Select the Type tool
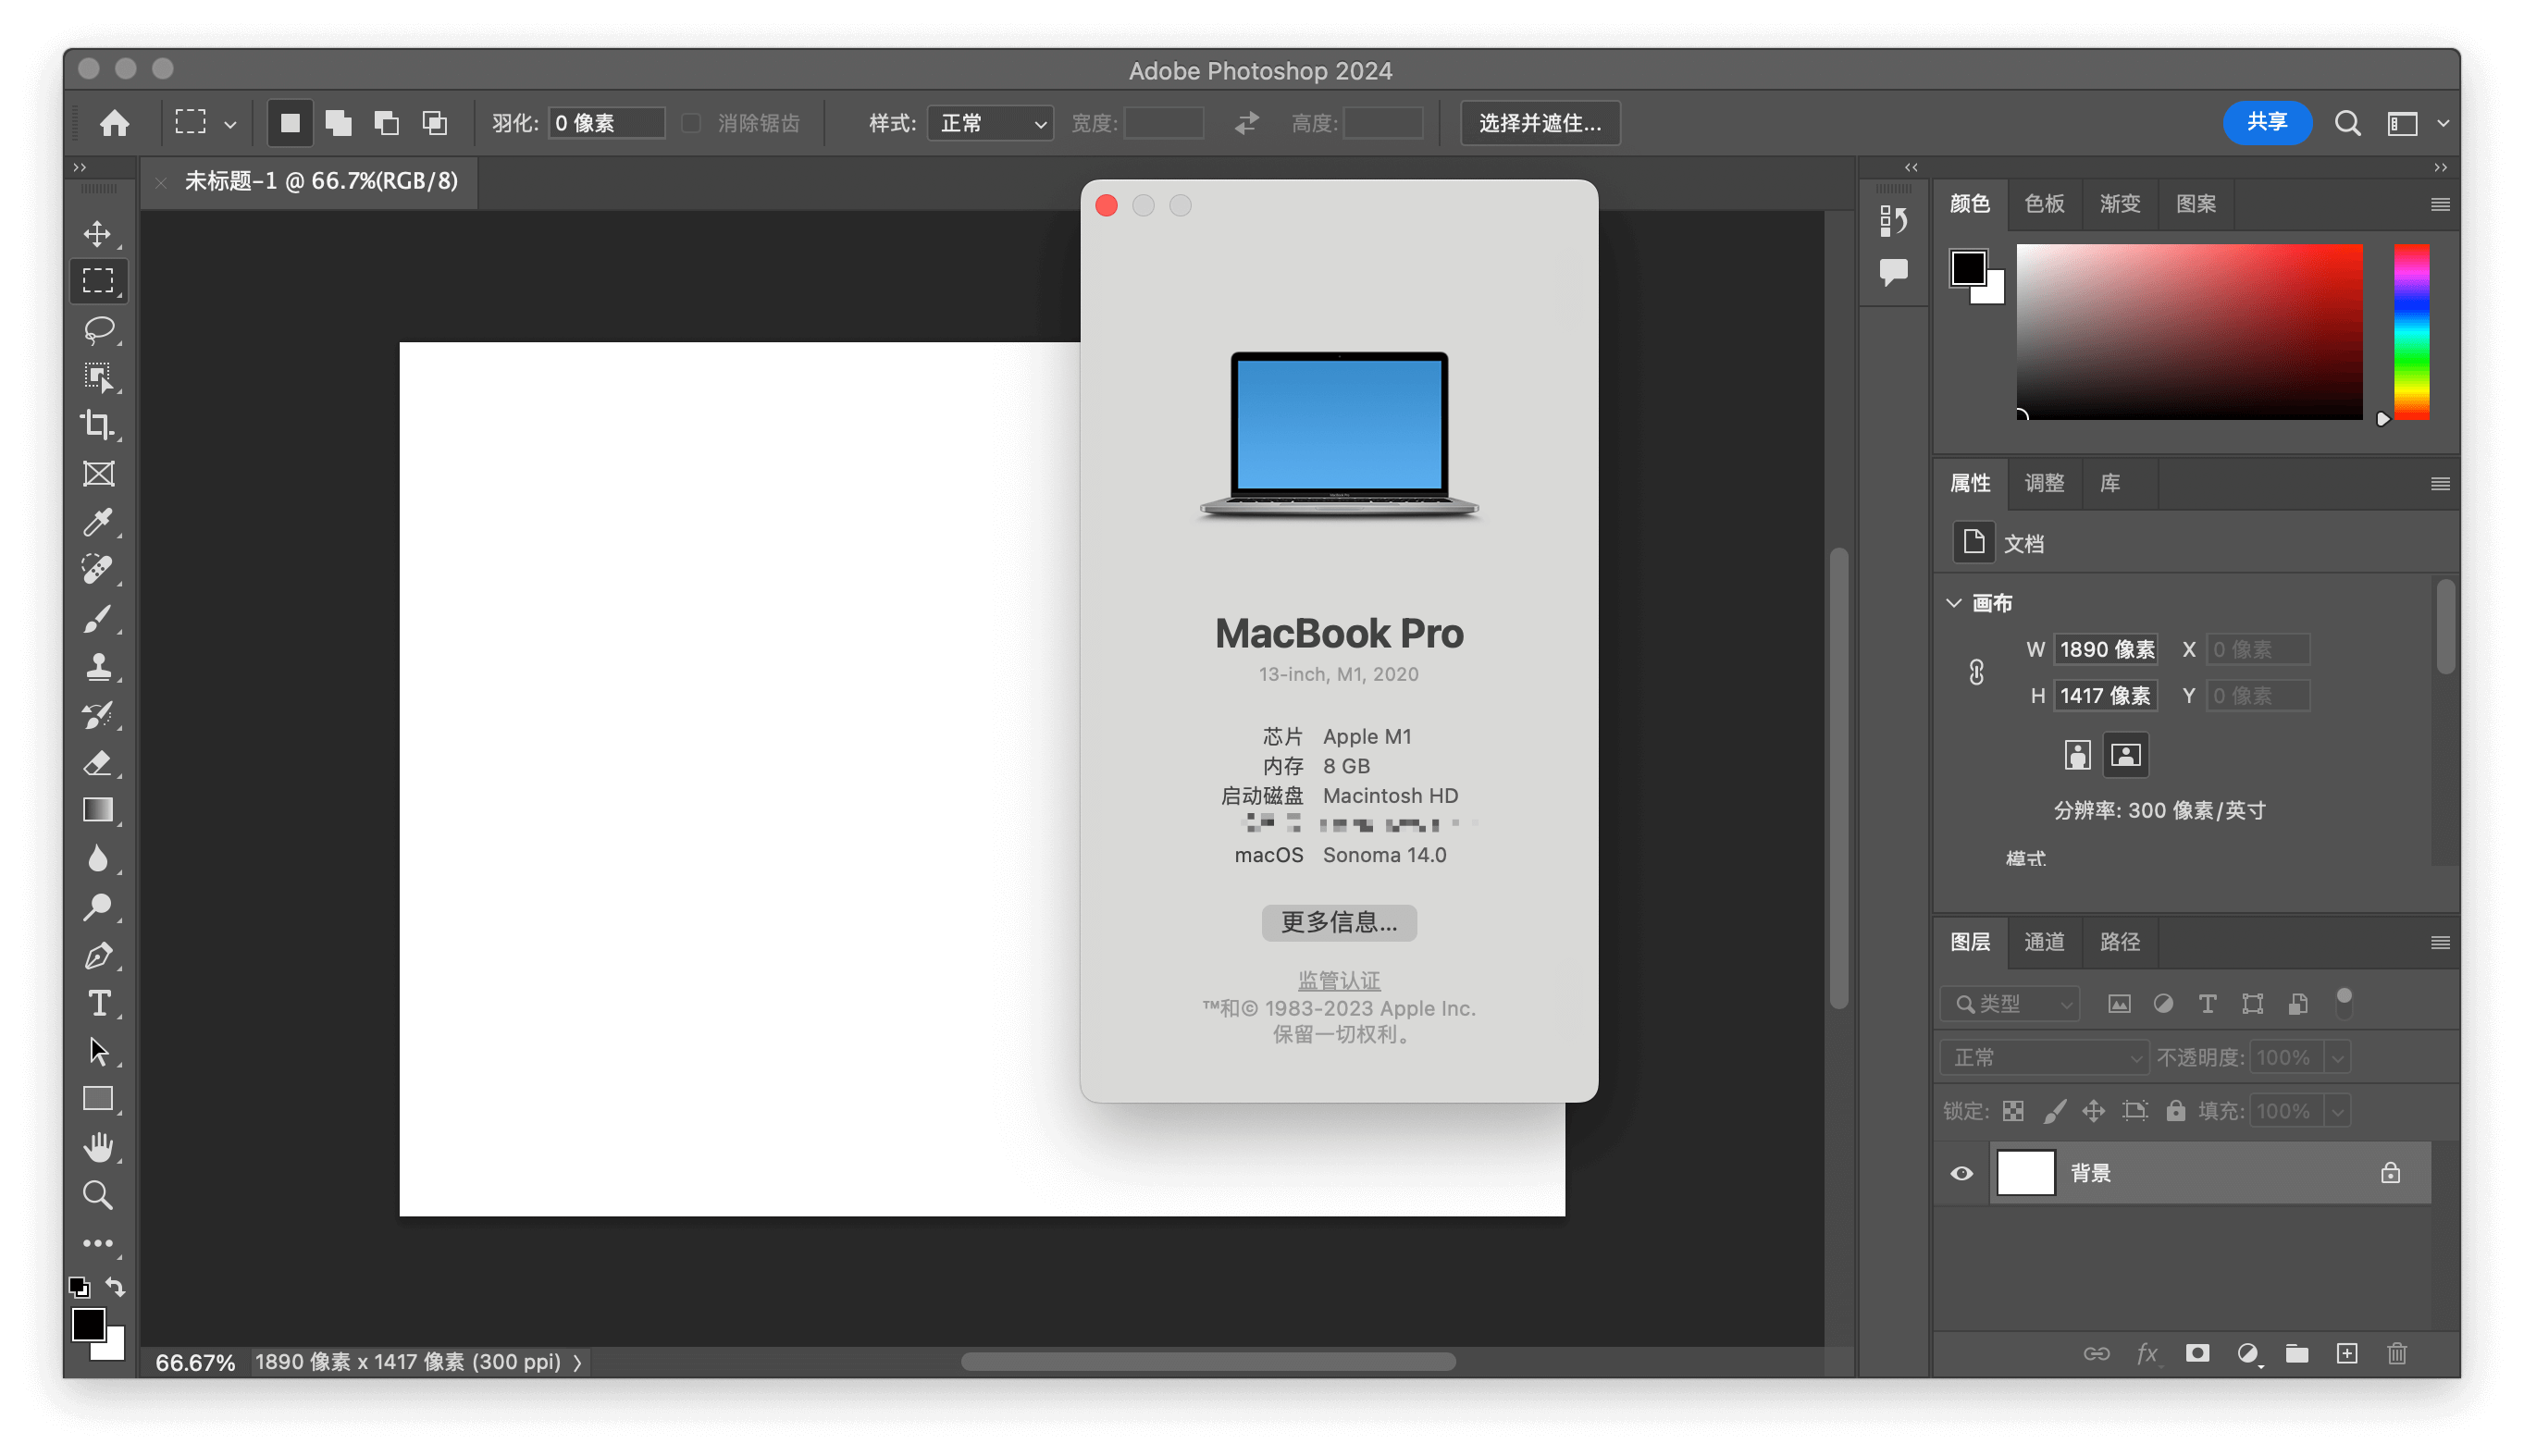The width and height of the screenshot is (2524, 1456). coord(99,1002)
